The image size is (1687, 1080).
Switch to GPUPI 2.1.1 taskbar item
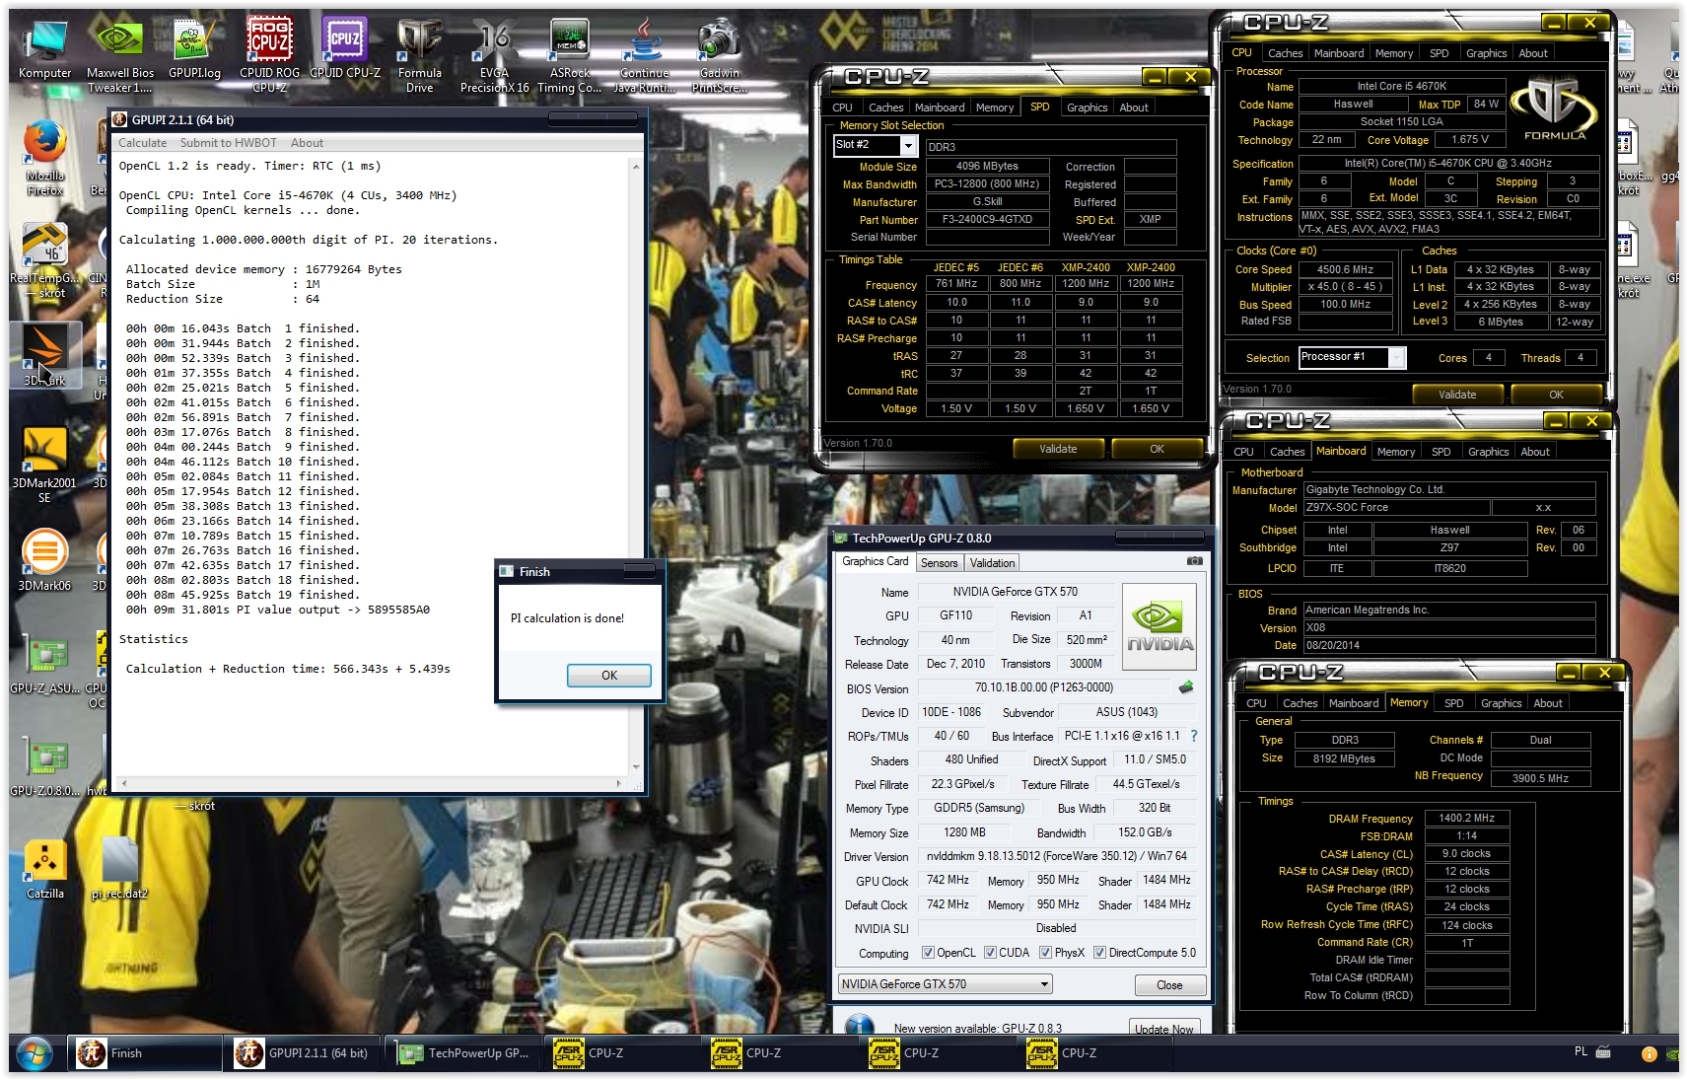[x=305, y=1053]
